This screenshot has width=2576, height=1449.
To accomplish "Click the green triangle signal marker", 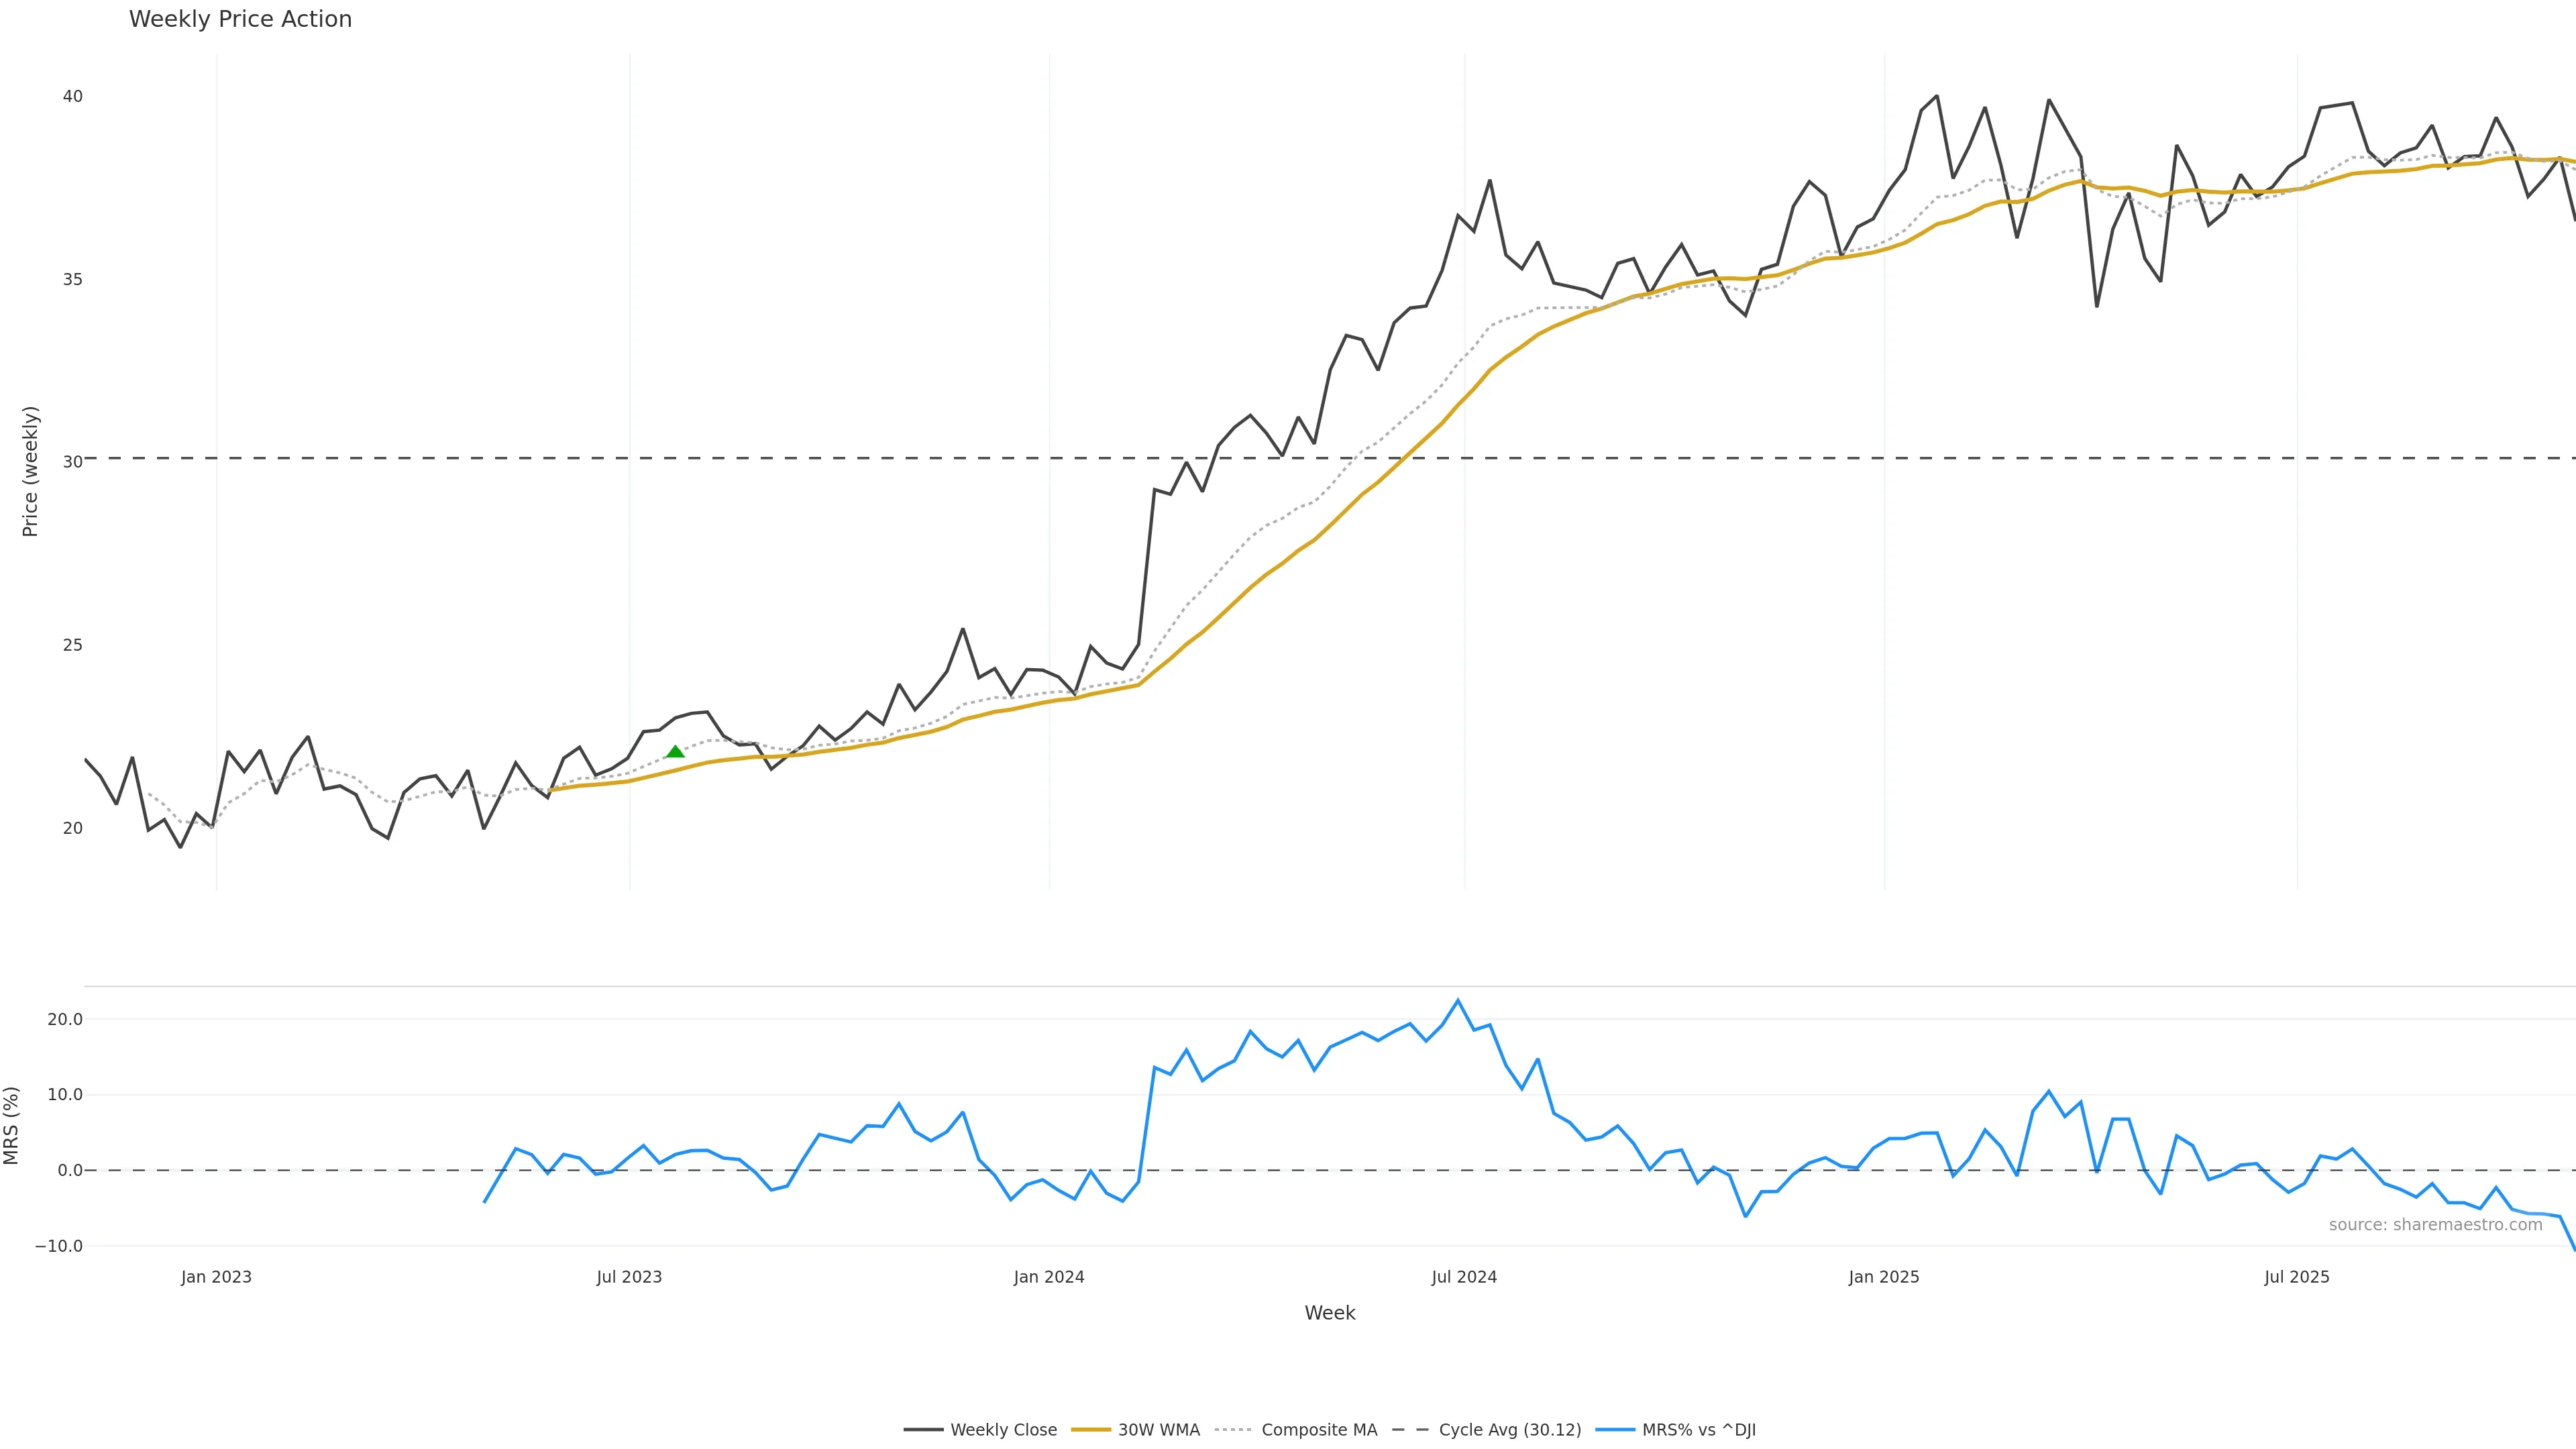I will (675, 752).
